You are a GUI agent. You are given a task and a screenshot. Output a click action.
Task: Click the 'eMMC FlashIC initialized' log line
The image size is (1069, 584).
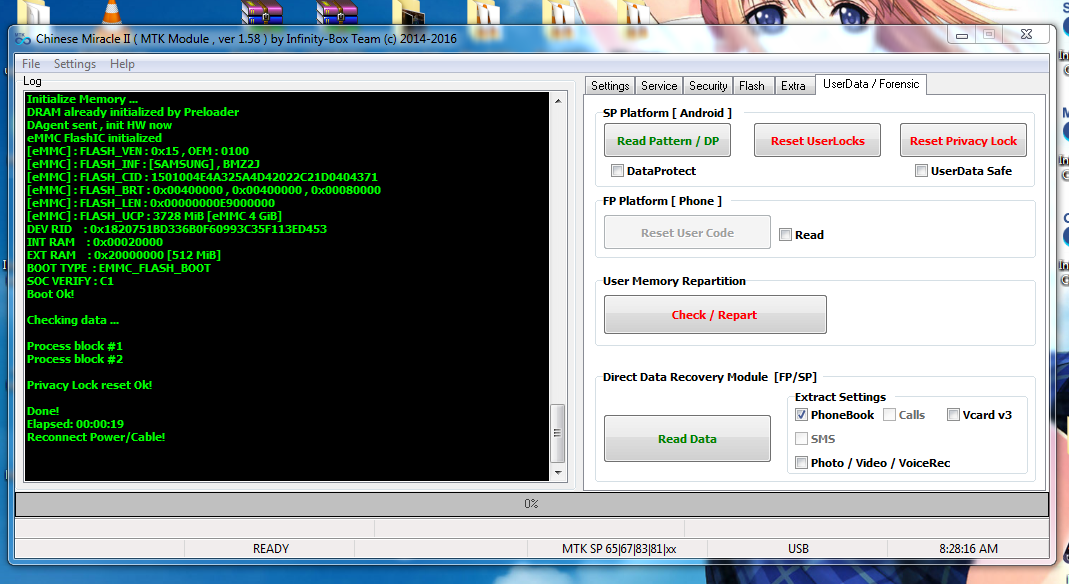(x=94, y=138)
